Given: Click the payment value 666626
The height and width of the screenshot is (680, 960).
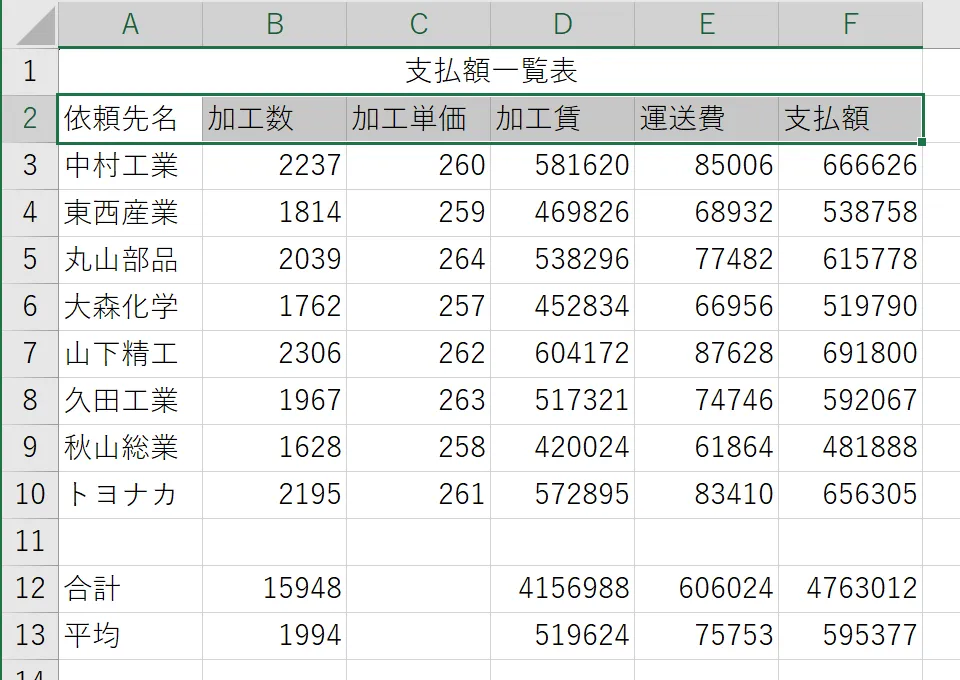Looking at the screenshot, I should (x=850, y=165).
